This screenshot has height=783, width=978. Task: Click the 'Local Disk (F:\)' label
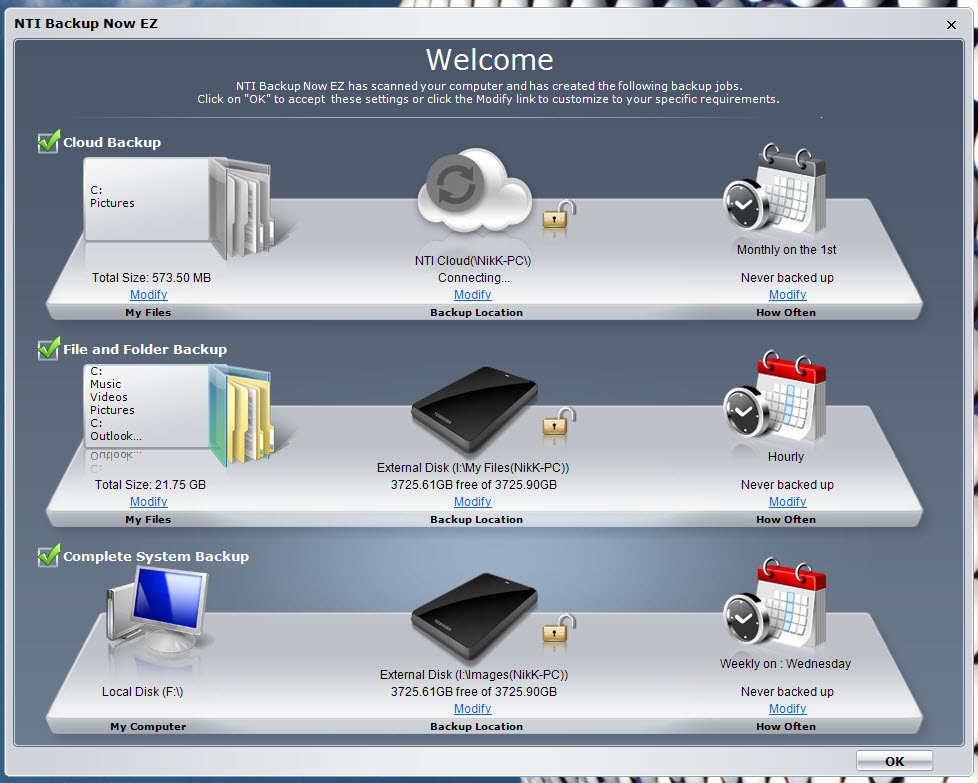pyautogui.click(x=142, y=692)
